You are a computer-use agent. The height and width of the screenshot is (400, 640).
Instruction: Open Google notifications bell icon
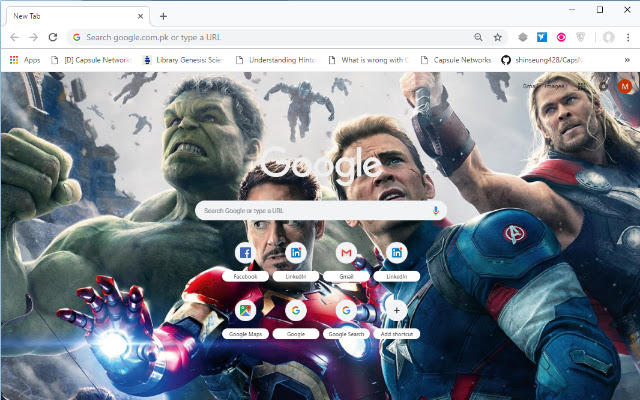pyautogui.click(x=603, y=86)
